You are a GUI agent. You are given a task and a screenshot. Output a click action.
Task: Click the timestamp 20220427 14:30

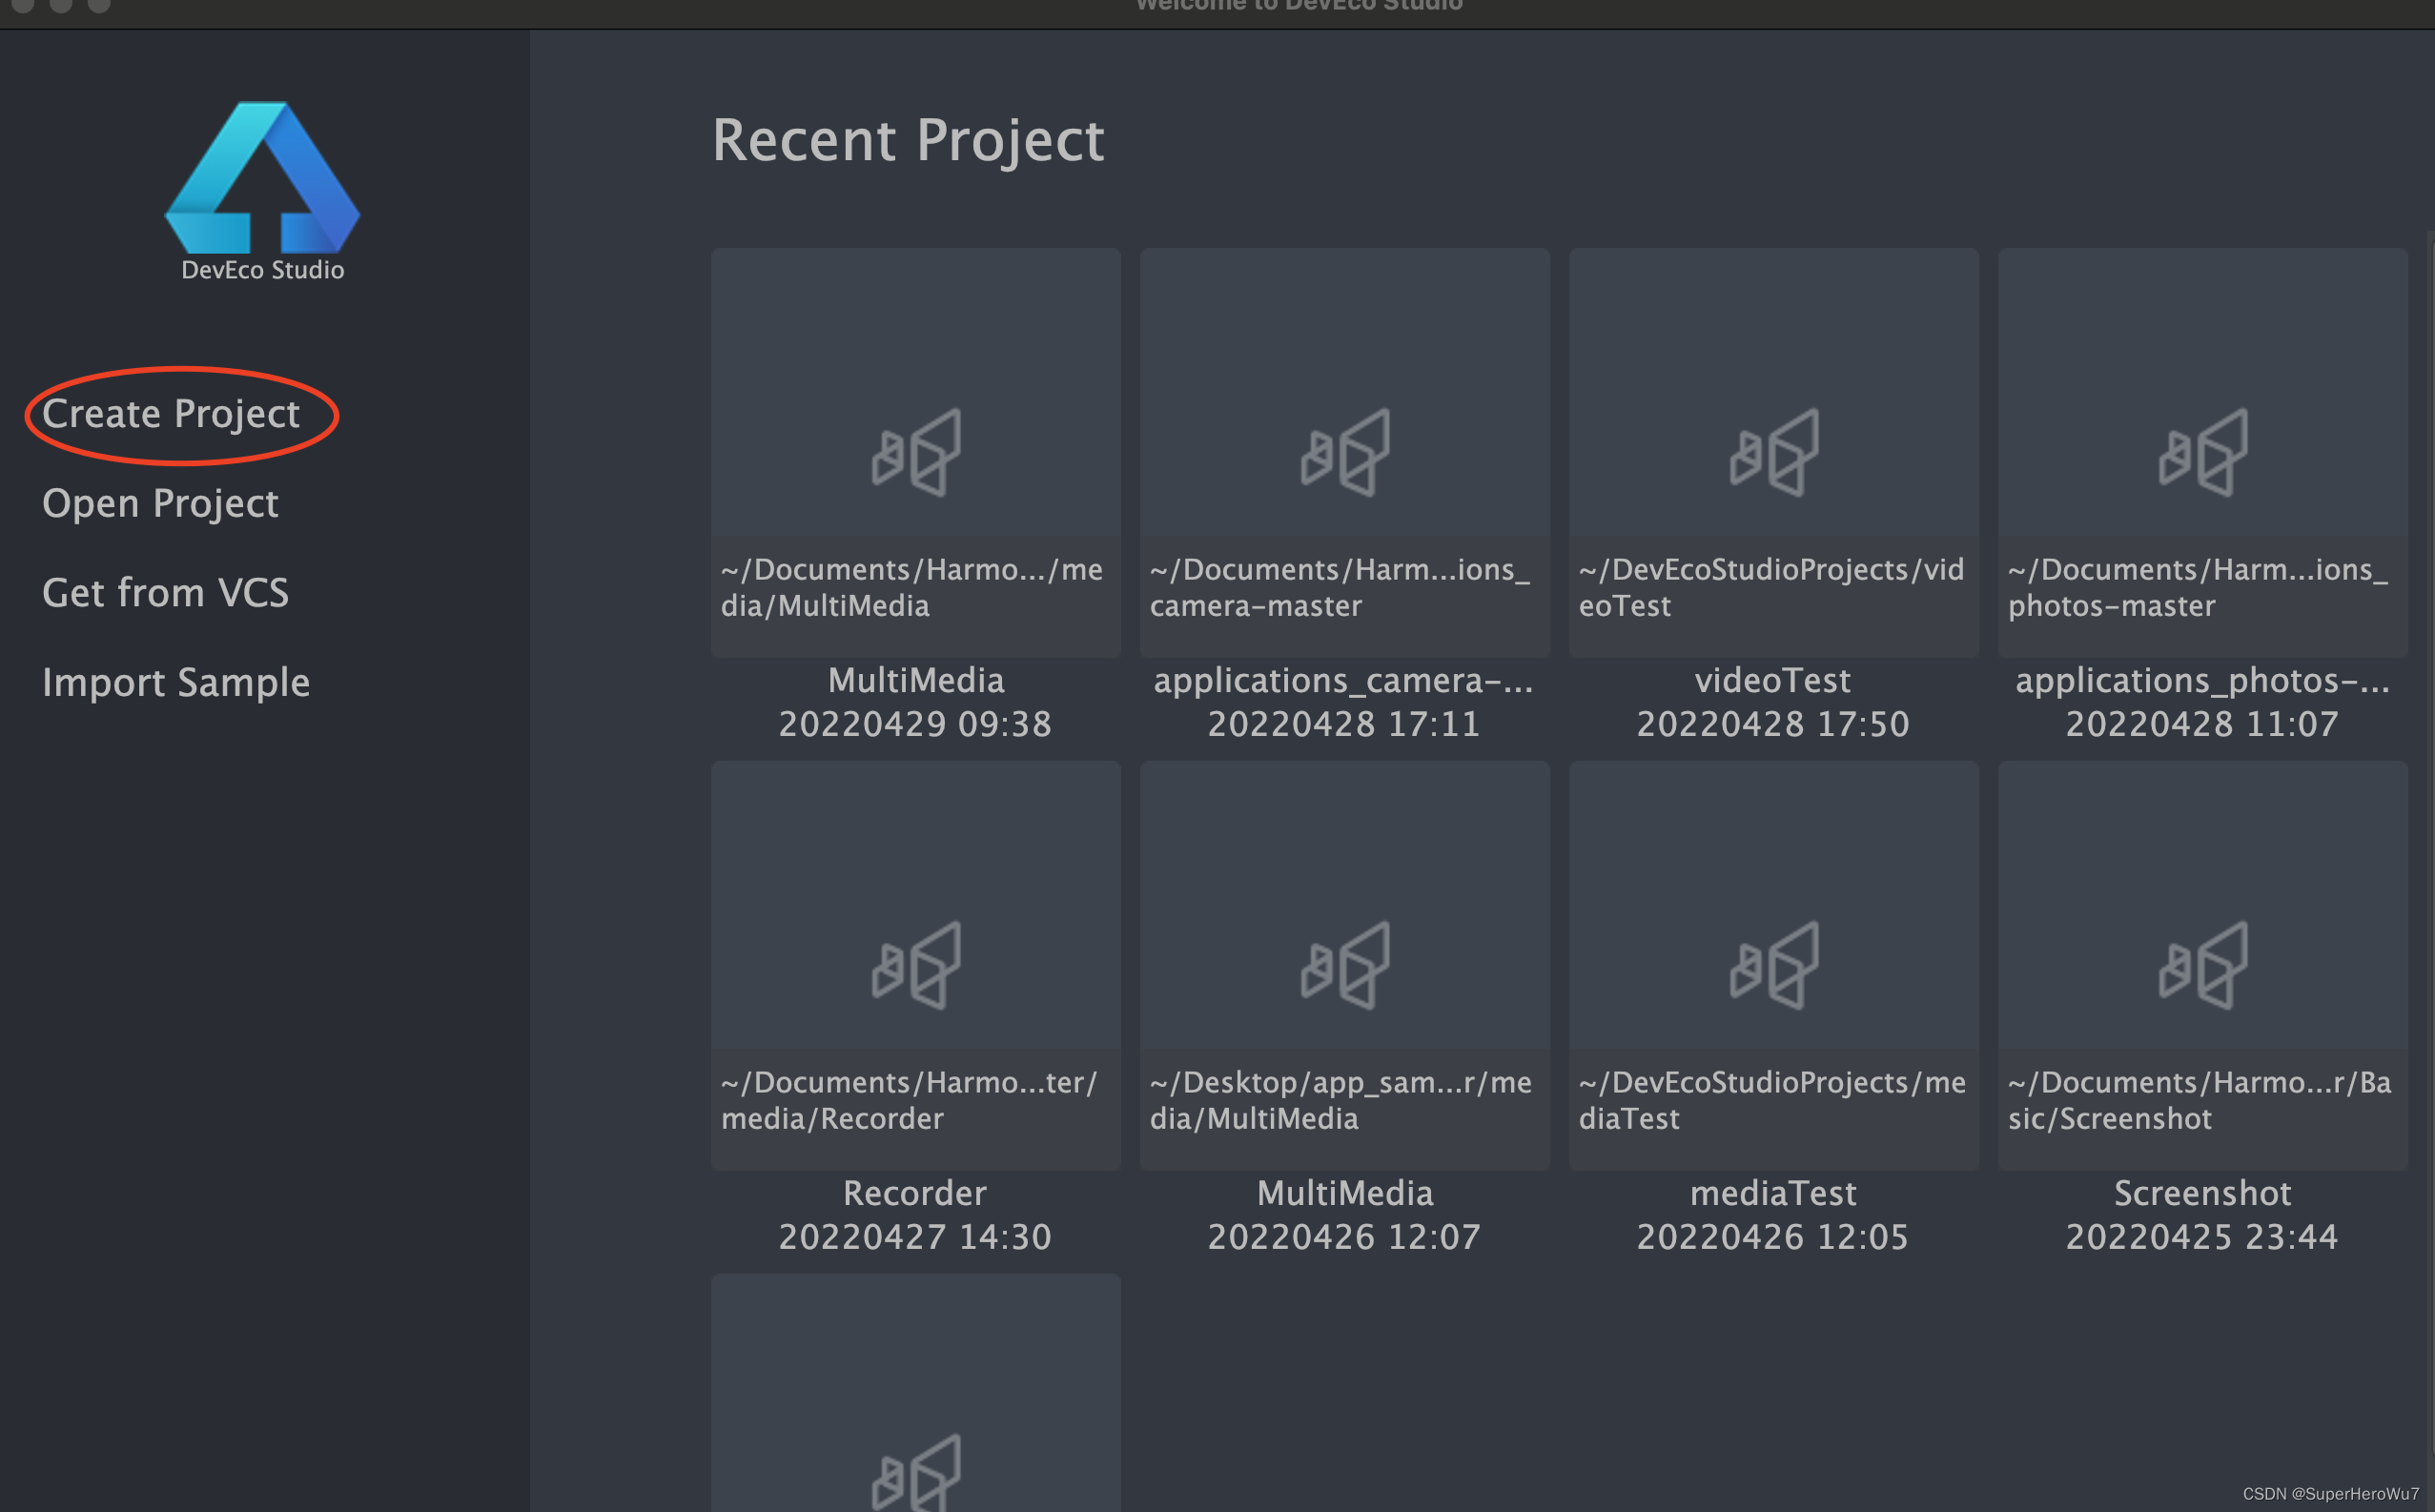point(915,1237)
